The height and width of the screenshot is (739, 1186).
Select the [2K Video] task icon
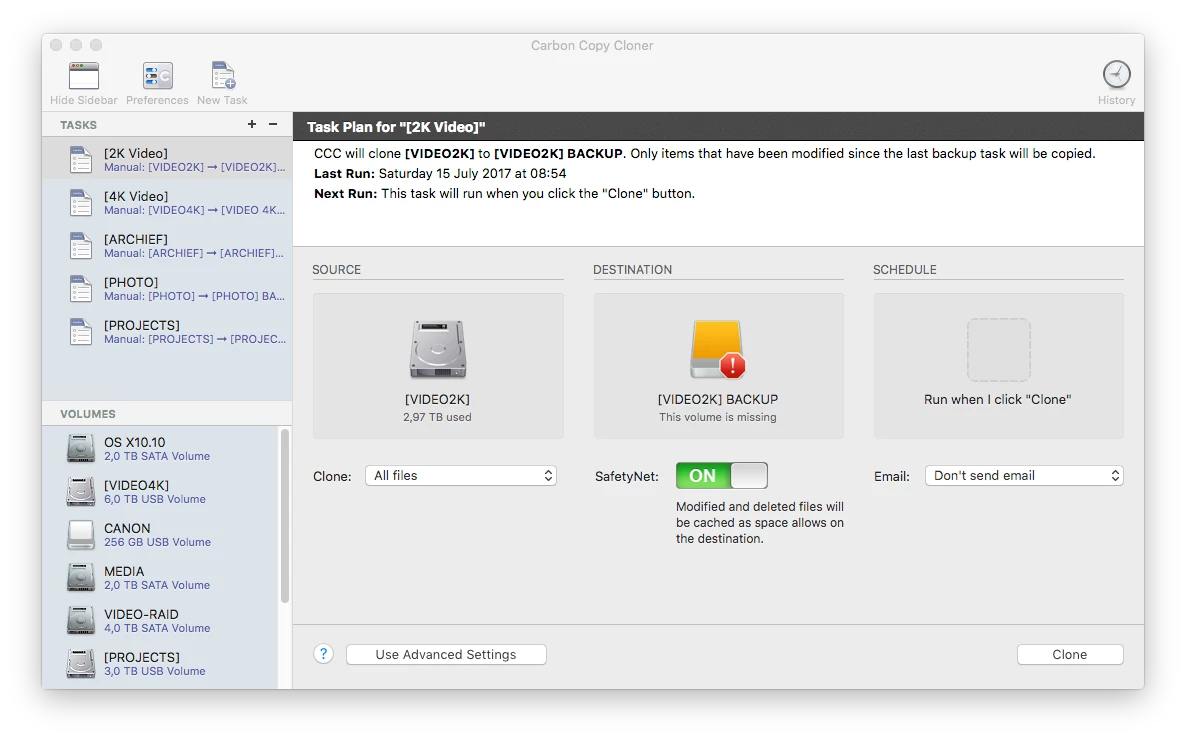pyautogui.click(x=81, y=160)
